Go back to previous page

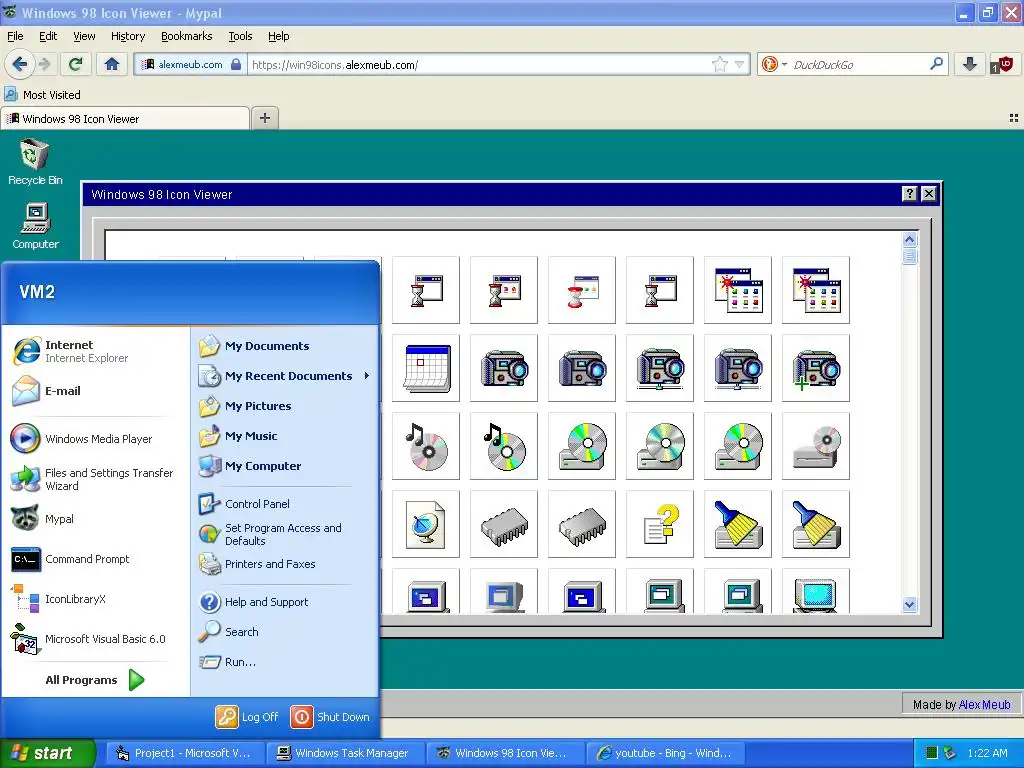pyautogui.click(x=20, y=64)
